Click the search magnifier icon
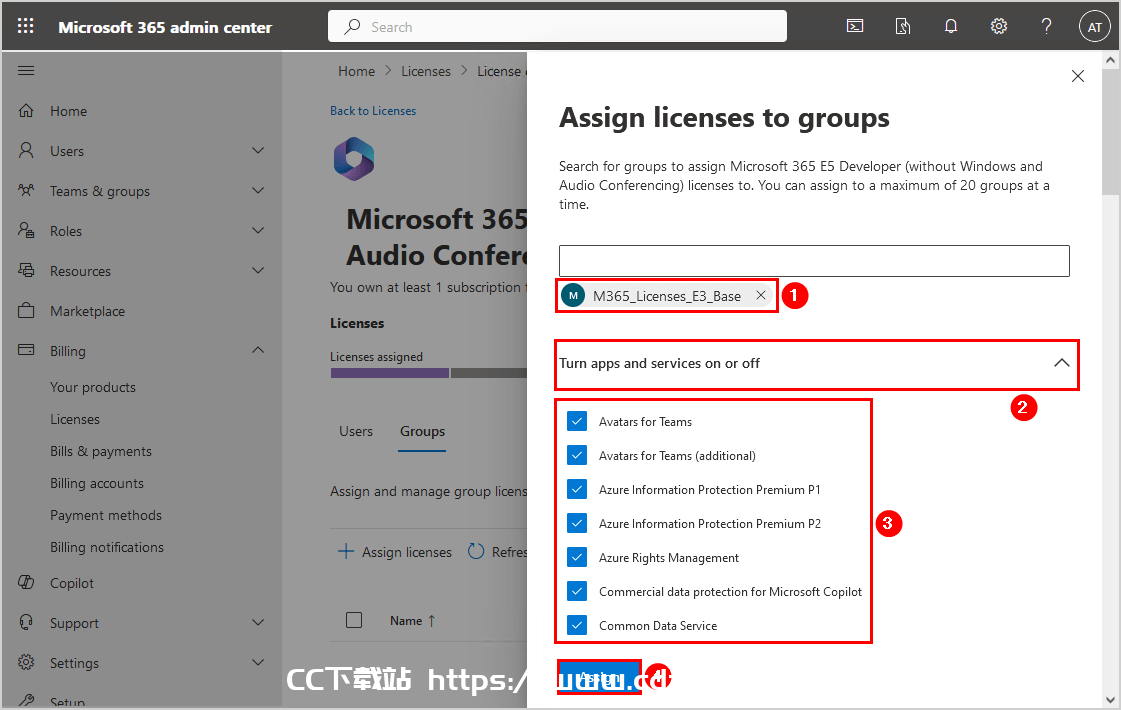 pyautogui.click(x=352, y=26)
